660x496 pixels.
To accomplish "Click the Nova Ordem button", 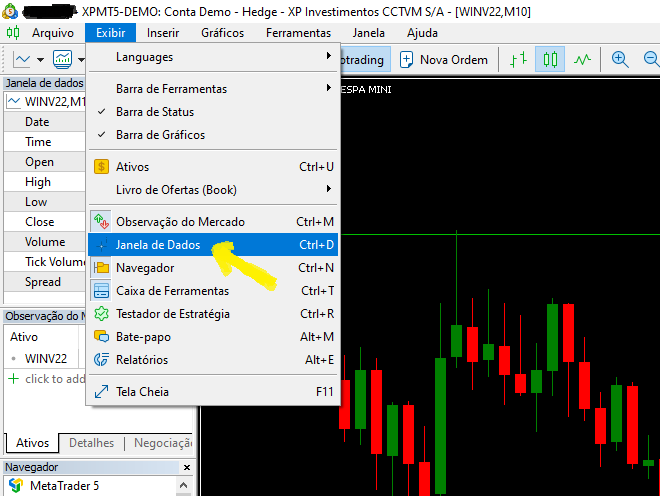I will click(x=444, y=60).
